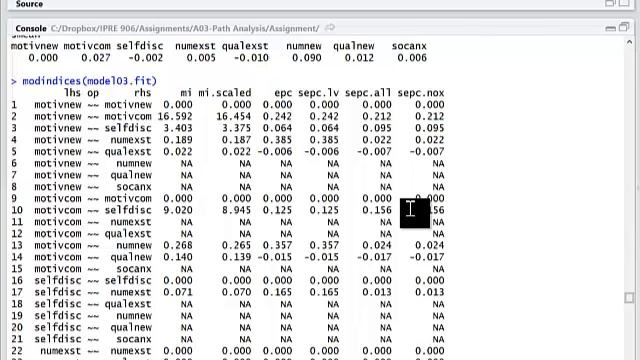Image resolution: width=640 pixels, height=360 pixels.
Task: Click the value 0.090 under numnew
Action: (307, 58)
